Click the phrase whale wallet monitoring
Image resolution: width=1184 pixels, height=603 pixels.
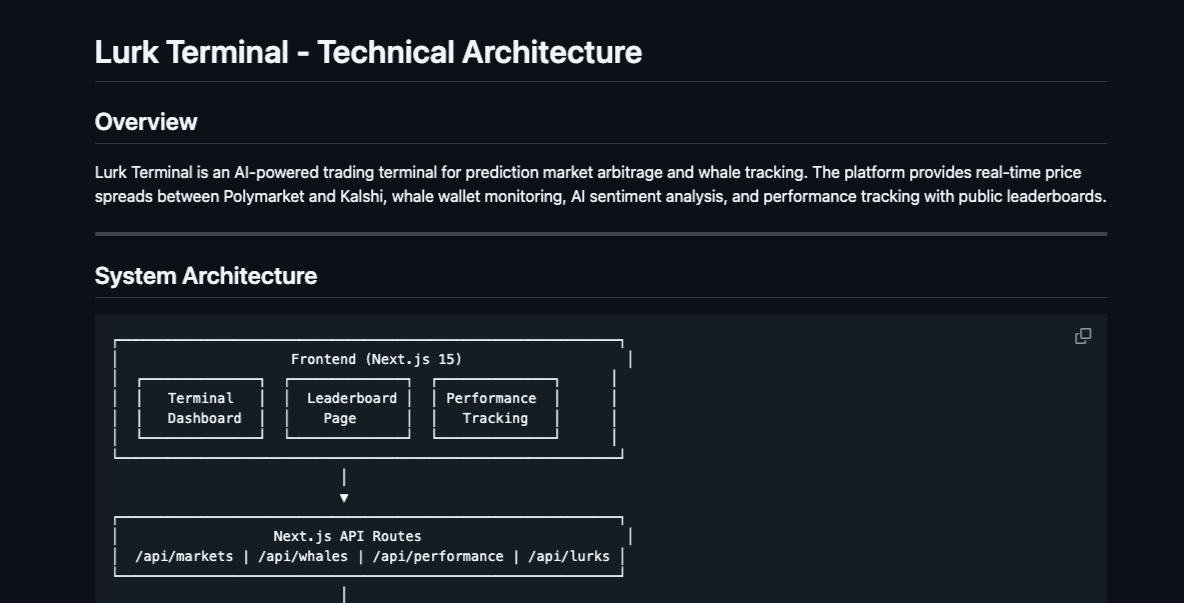pyautogui.click(x=476, y=197)
